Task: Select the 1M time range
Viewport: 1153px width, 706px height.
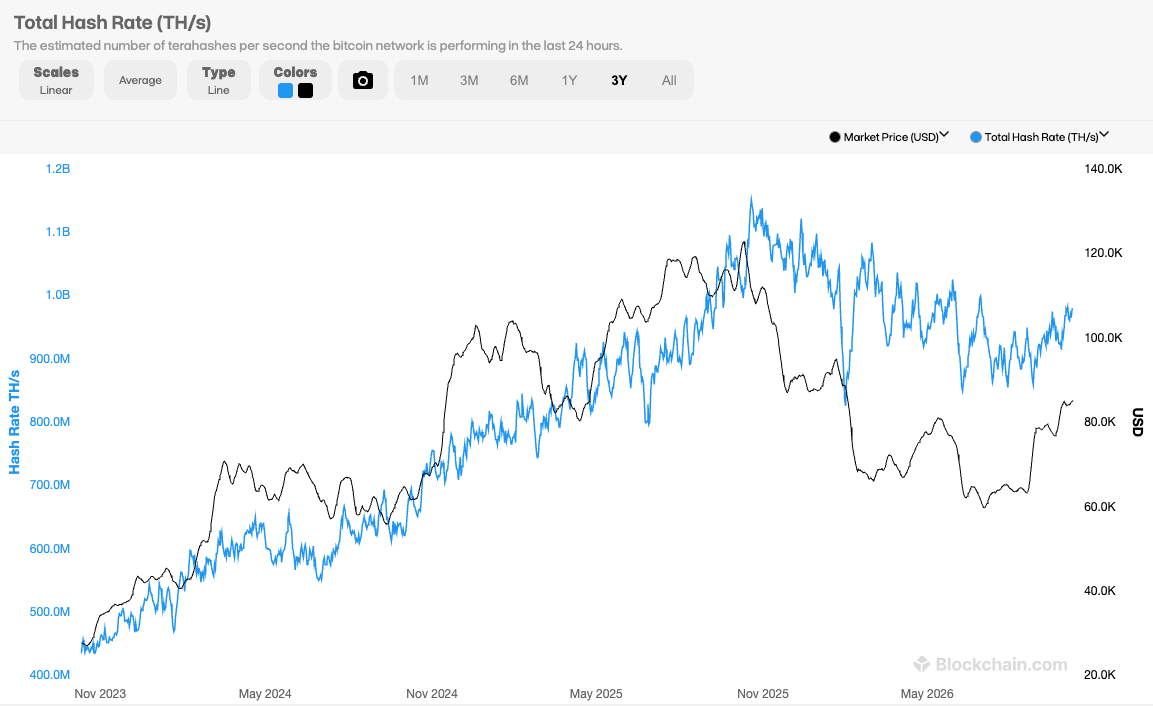Action: (x=419, y=80)
